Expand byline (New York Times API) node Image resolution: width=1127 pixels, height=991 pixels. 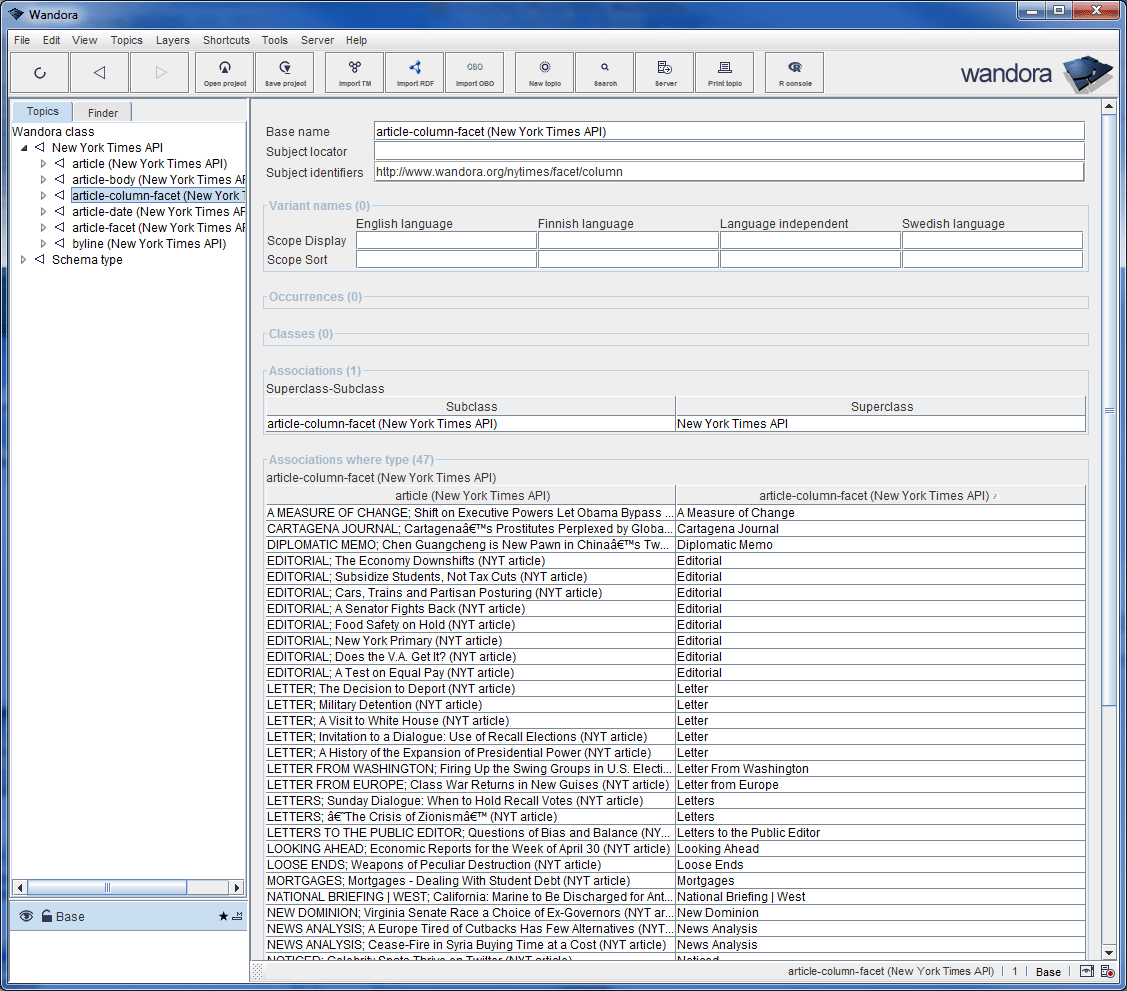pyautogui.click(x=43, y=244)
